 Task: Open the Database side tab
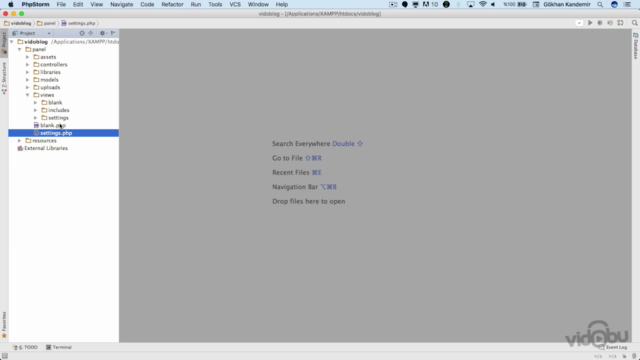tap(636, 46)
